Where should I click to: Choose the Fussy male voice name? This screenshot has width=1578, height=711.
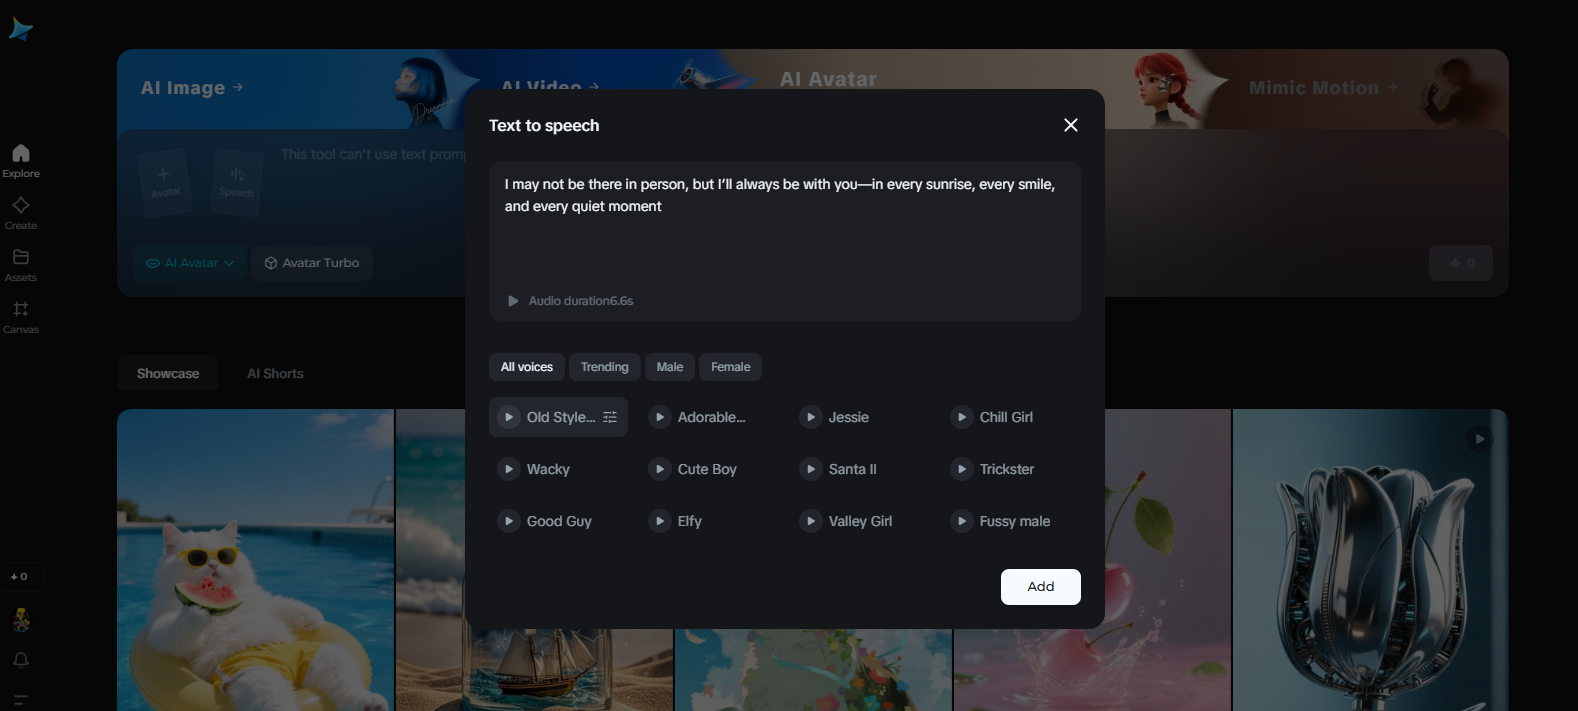coord(1015,521)
